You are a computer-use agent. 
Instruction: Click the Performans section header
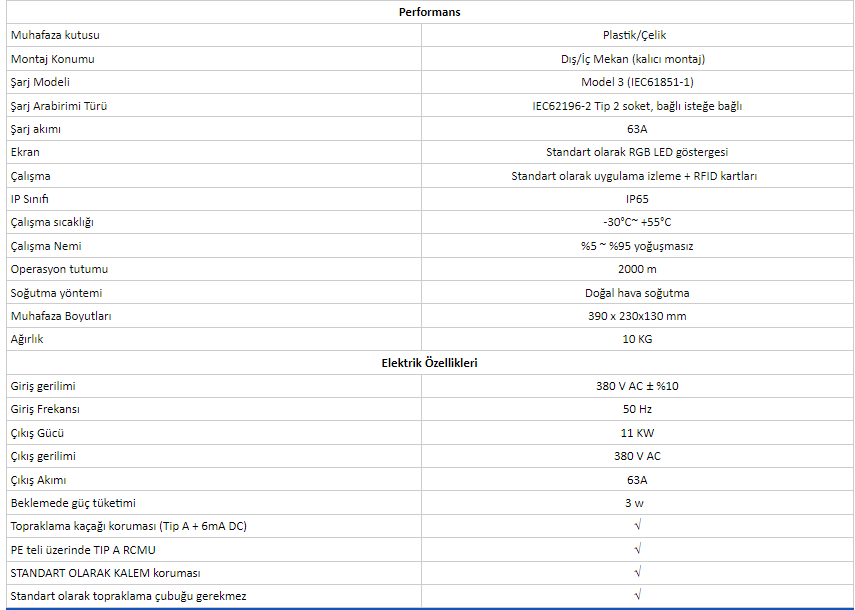429,13
